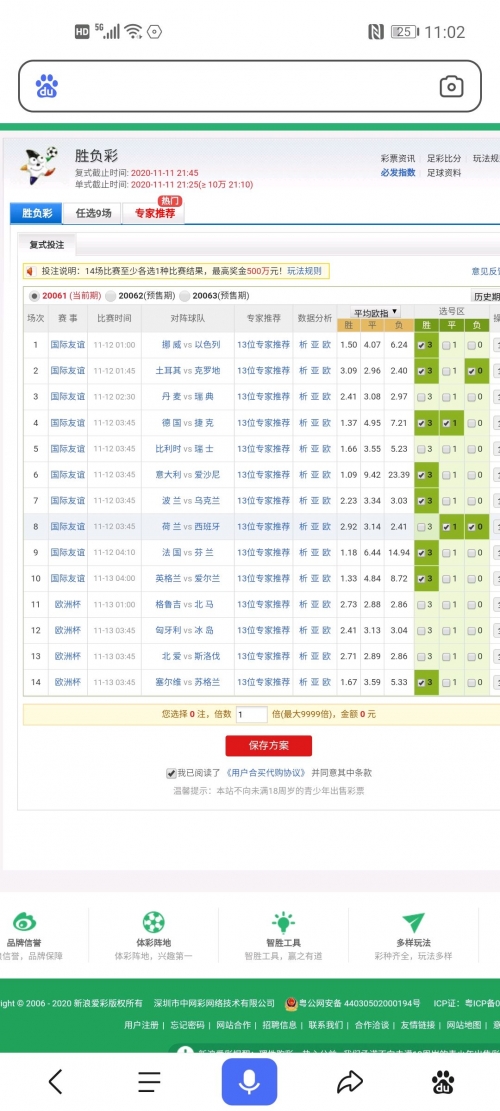Screen dimensions: 500x1111
Task: Open Baidu home paw icon in bottom bar
Action: [443, 1082]
